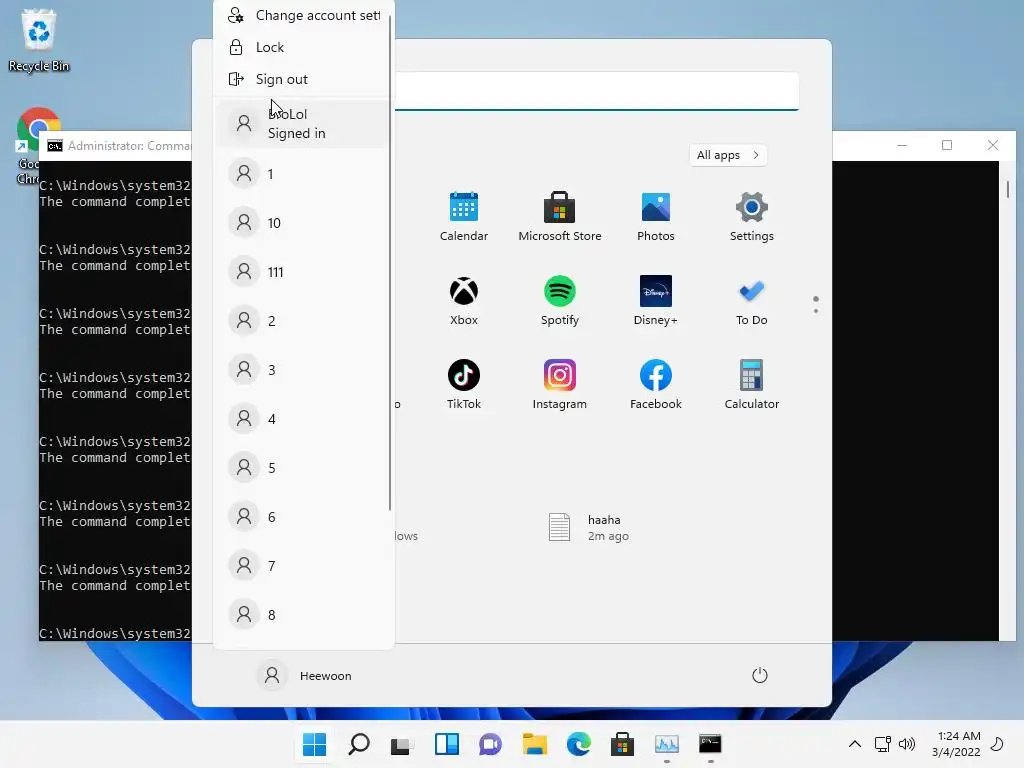Viewport: 1024px width, 768px height.
Task: Click the account menu scrollbar
Action: click(x=390, y=263)
